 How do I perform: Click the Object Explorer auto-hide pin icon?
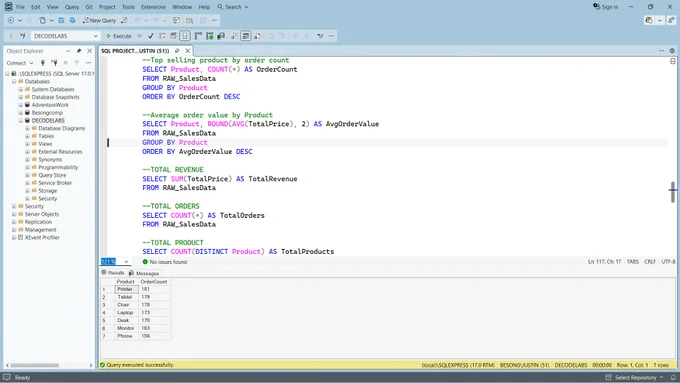point(79,51)
